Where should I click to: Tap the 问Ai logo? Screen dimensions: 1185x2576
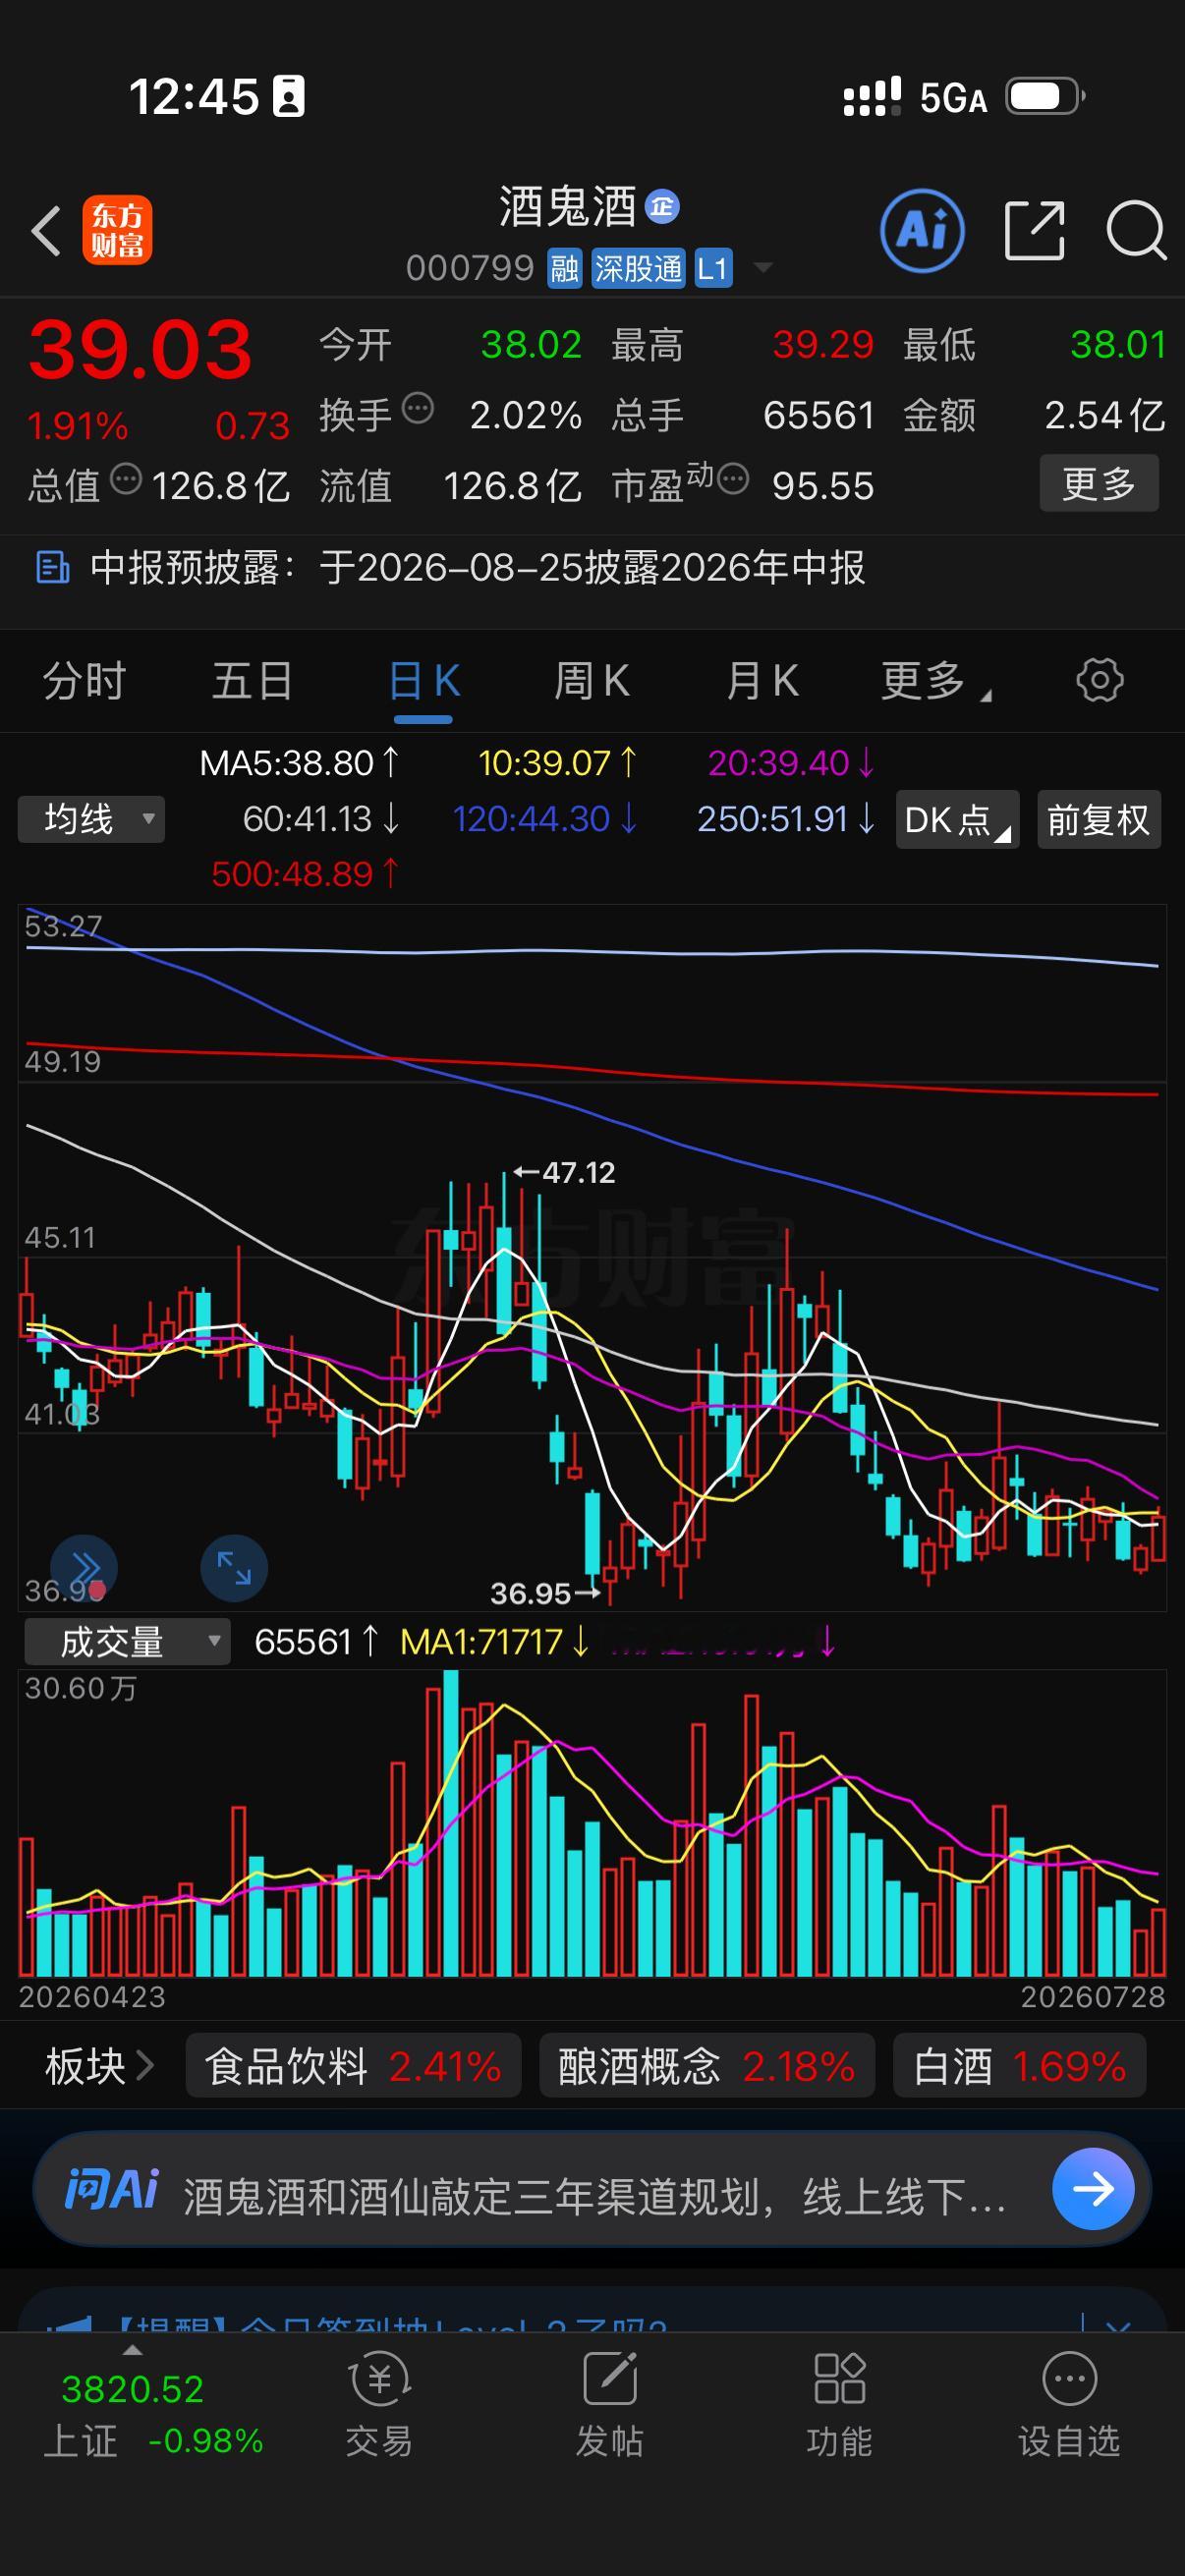[x=111, y=2189]
